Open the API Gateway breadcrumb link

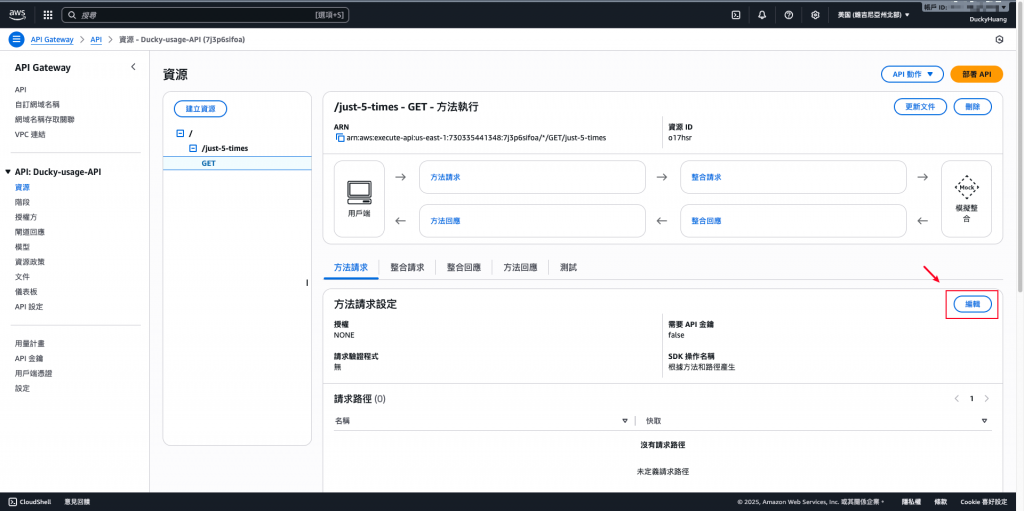52,40
